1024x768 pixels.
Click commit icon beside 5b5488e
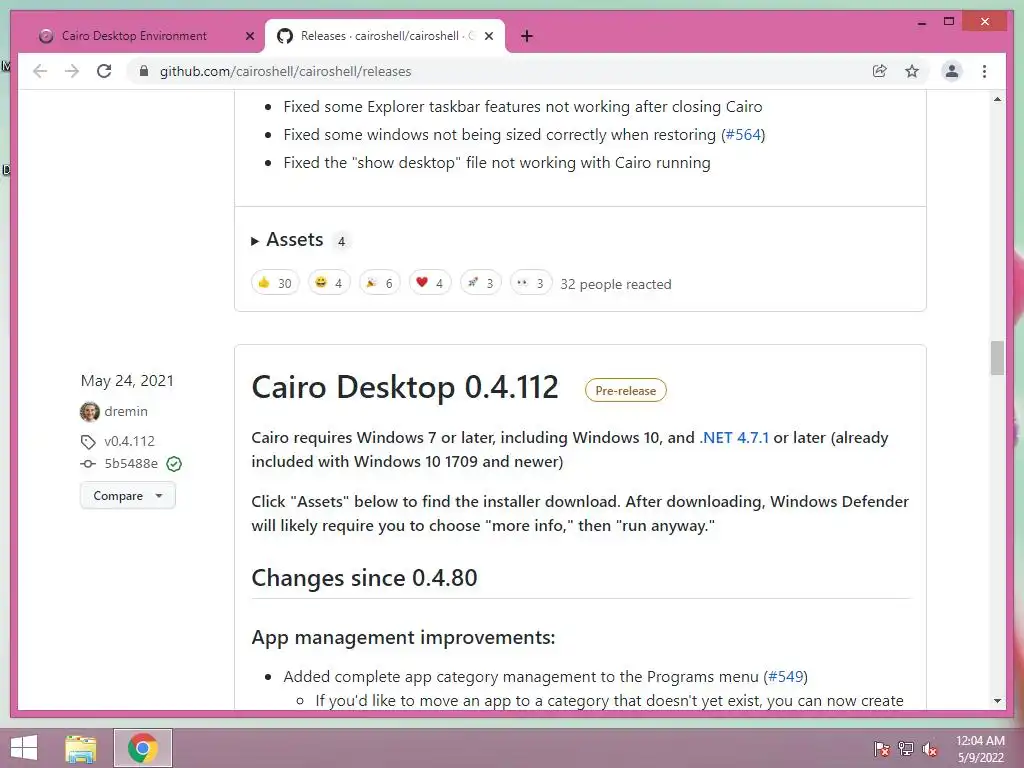click(88, 464)
